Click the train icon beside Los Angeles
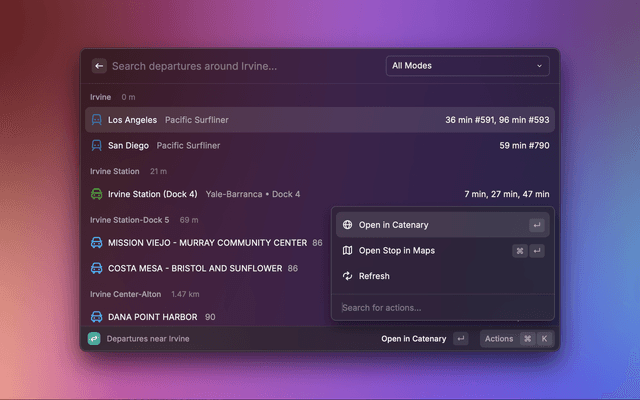 [97, 120]
